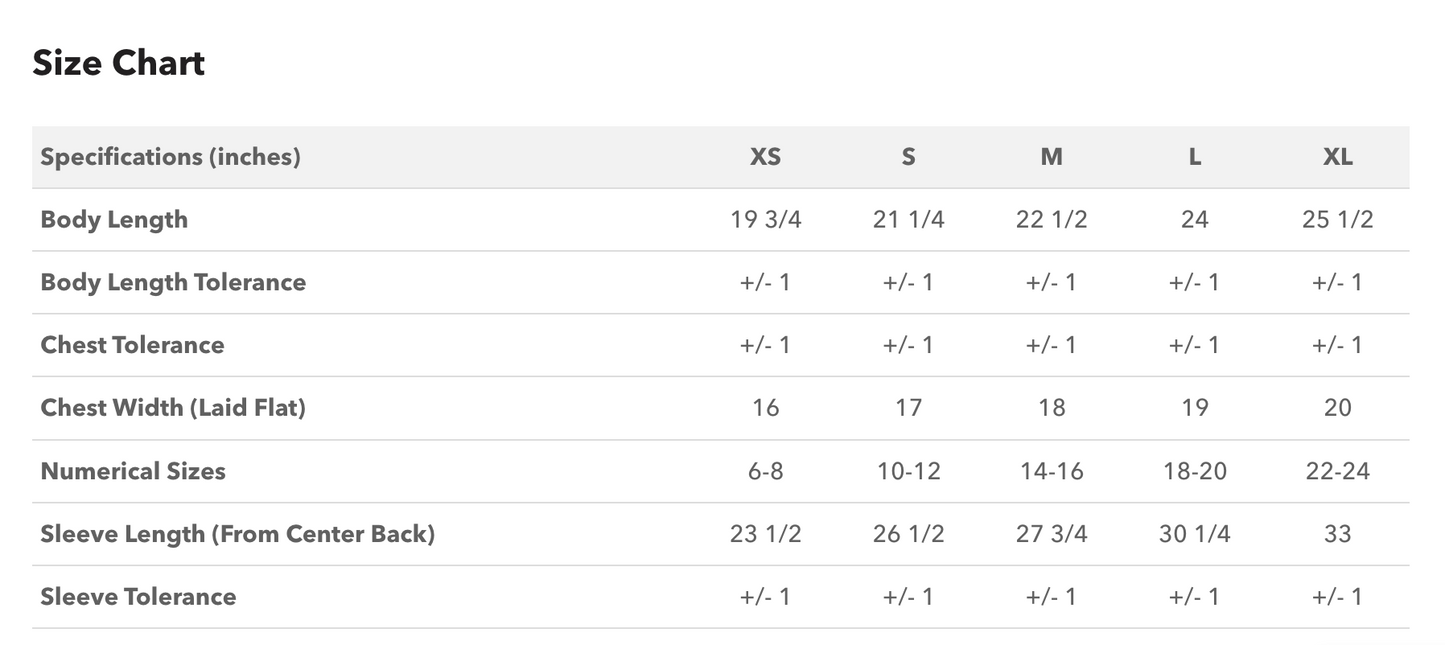The height and width of the screenshot is (645, 1445).
Task: Select the S column header
Action: pyautogui.click(x=908, y=157)
